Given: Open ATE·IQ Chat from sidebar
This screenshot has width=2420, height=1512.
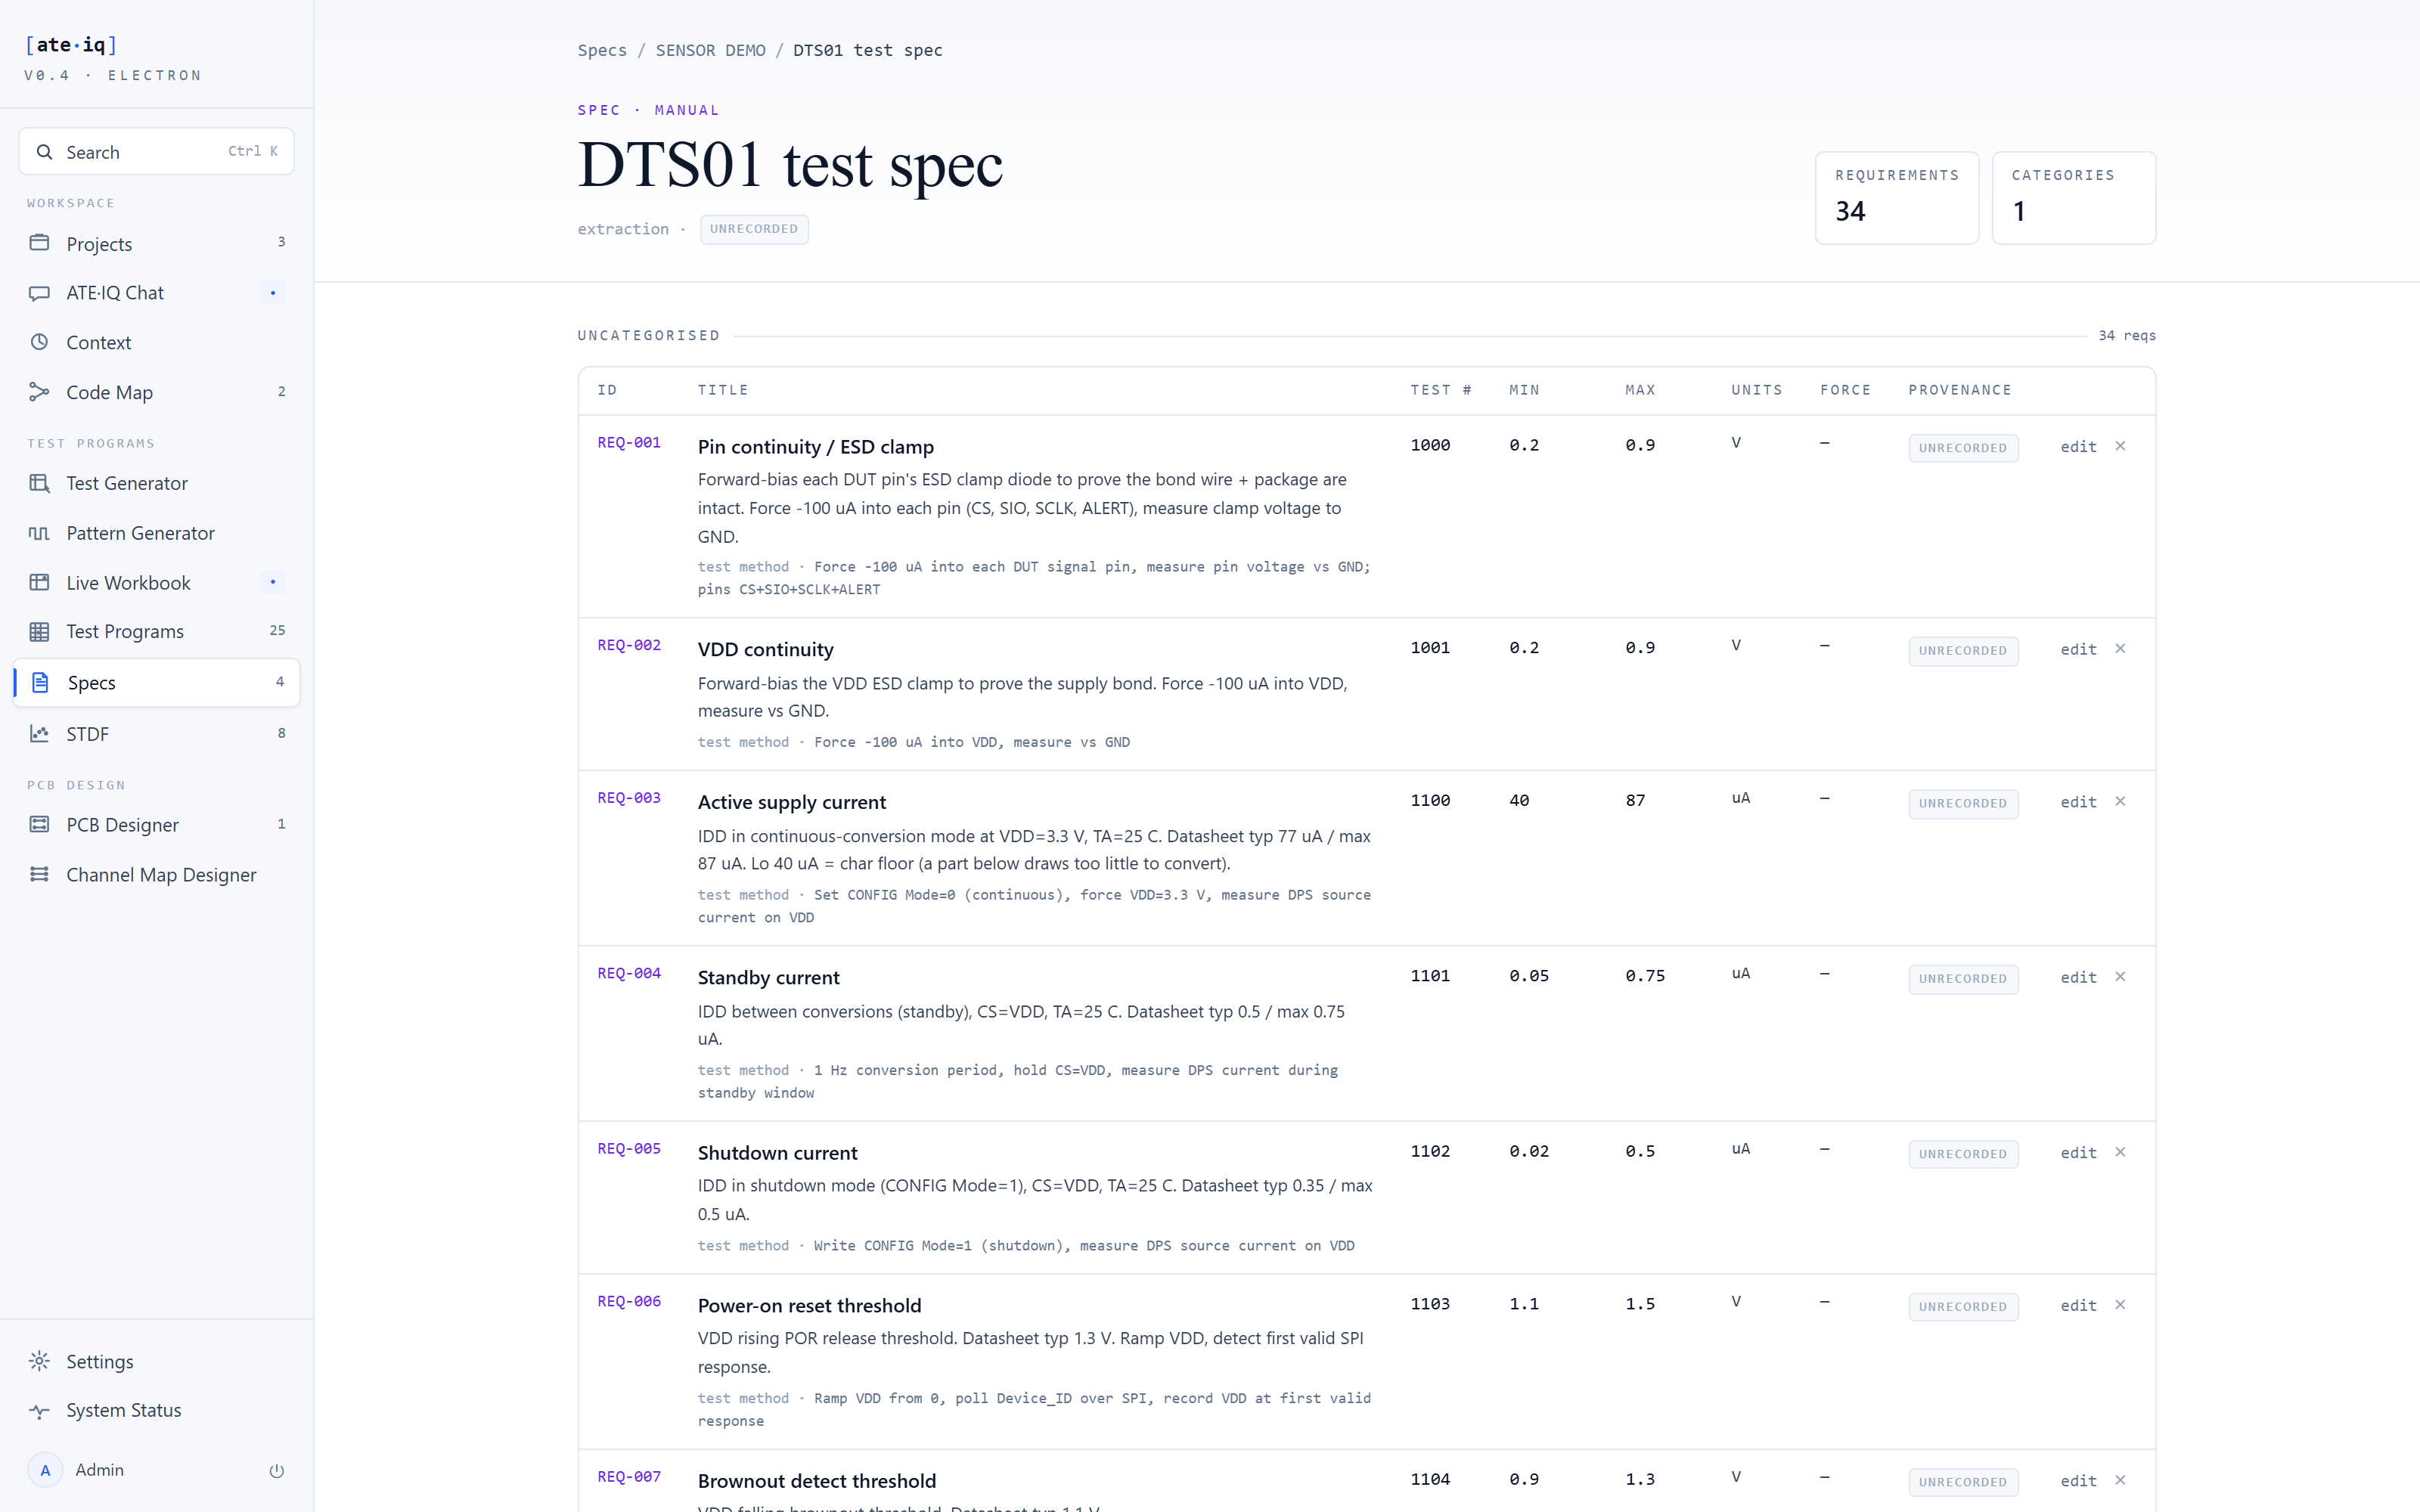Looking at the screenshot, I should (156, 293).
